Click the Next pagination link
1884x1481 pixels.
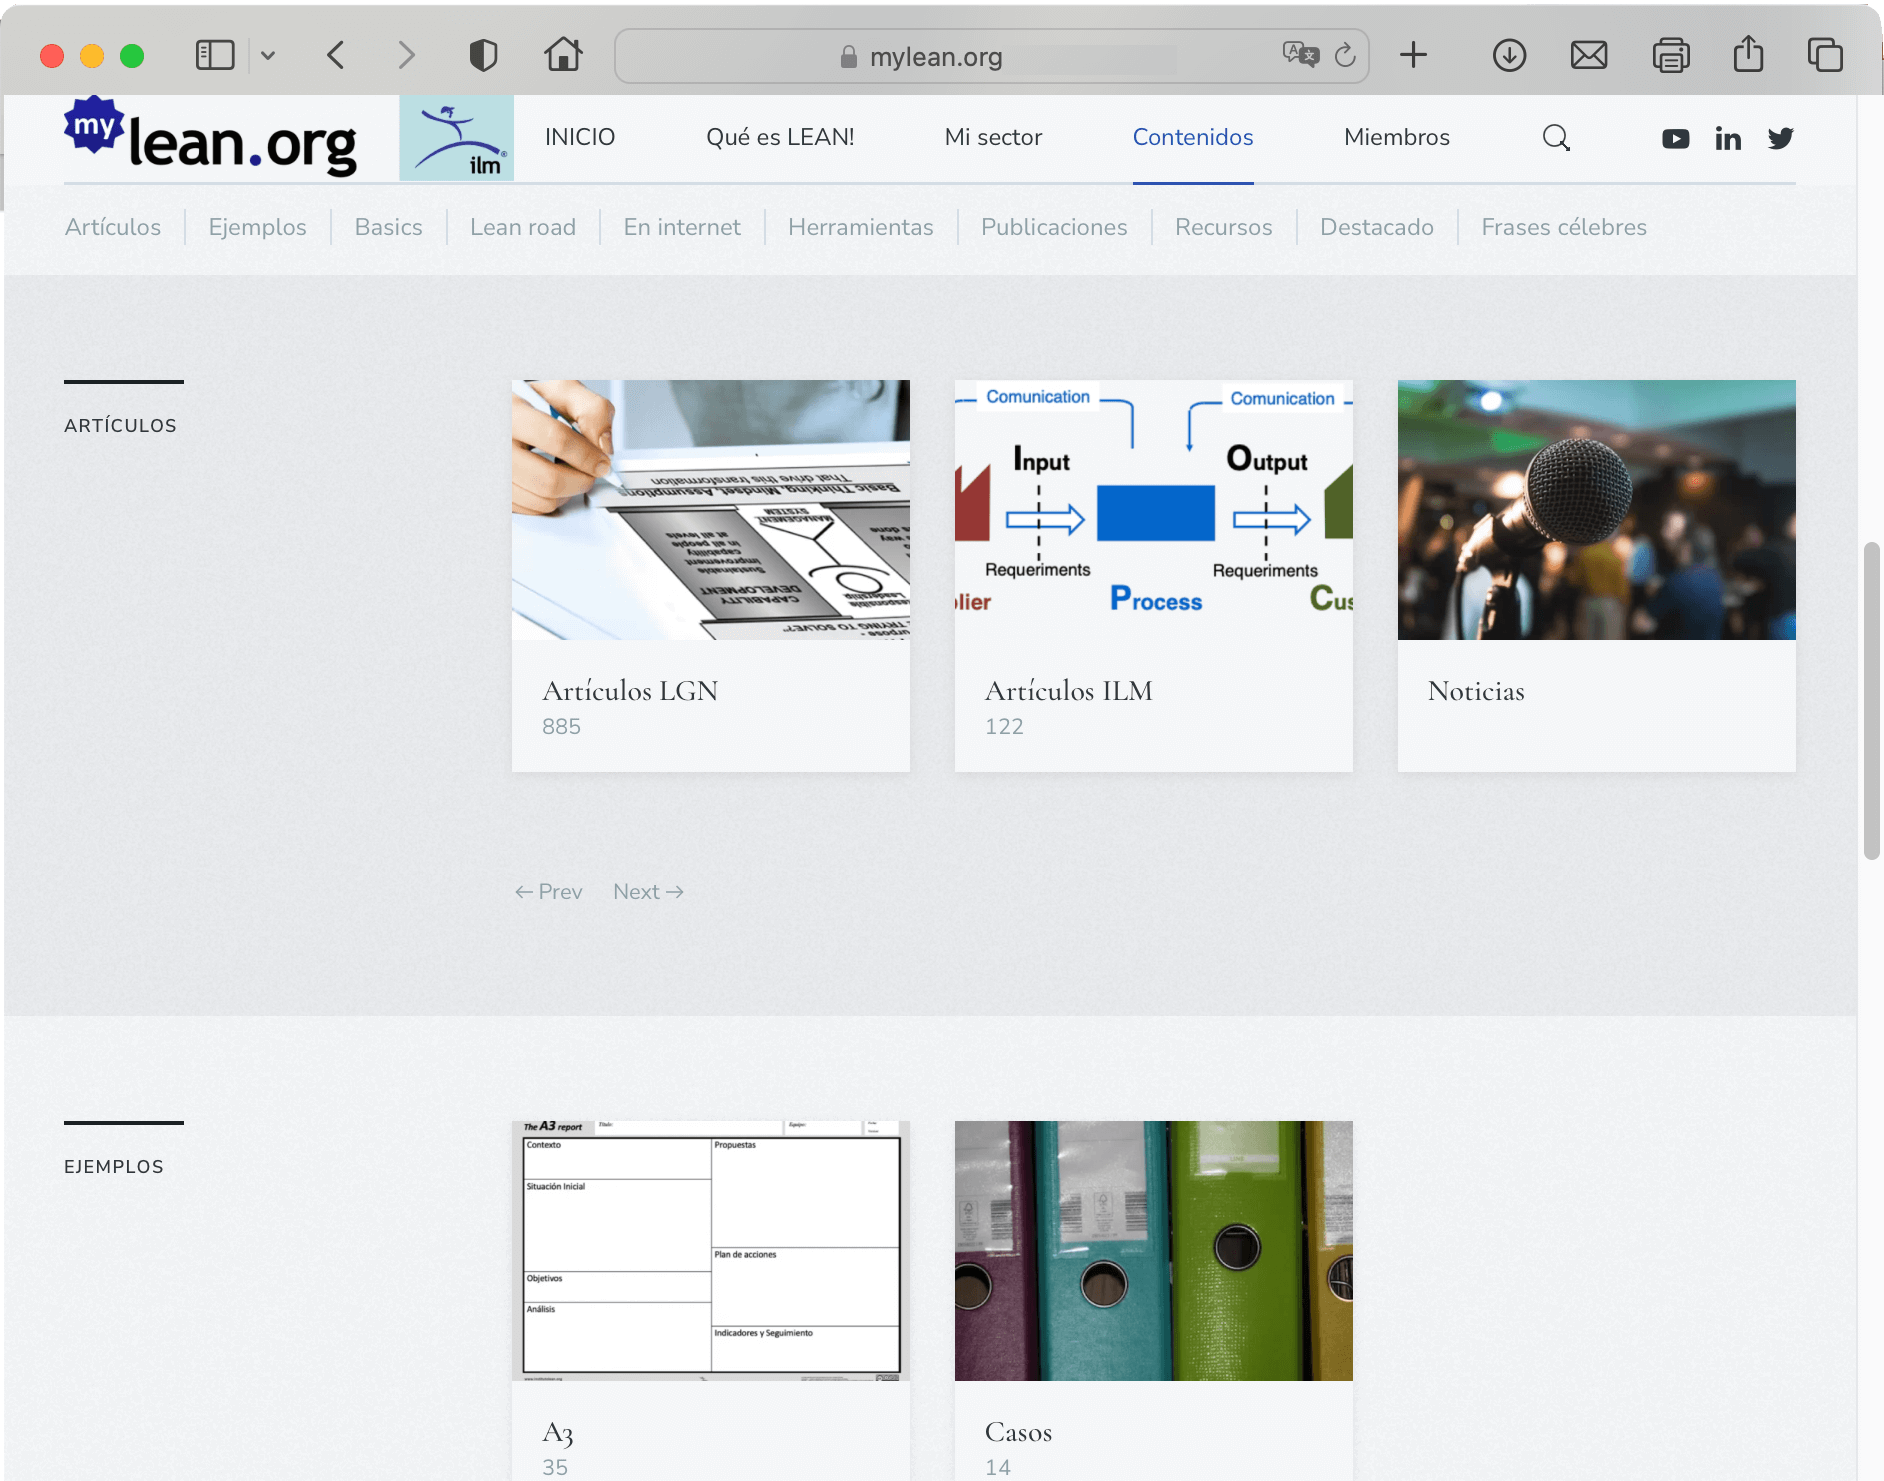[x=648, y=891]
